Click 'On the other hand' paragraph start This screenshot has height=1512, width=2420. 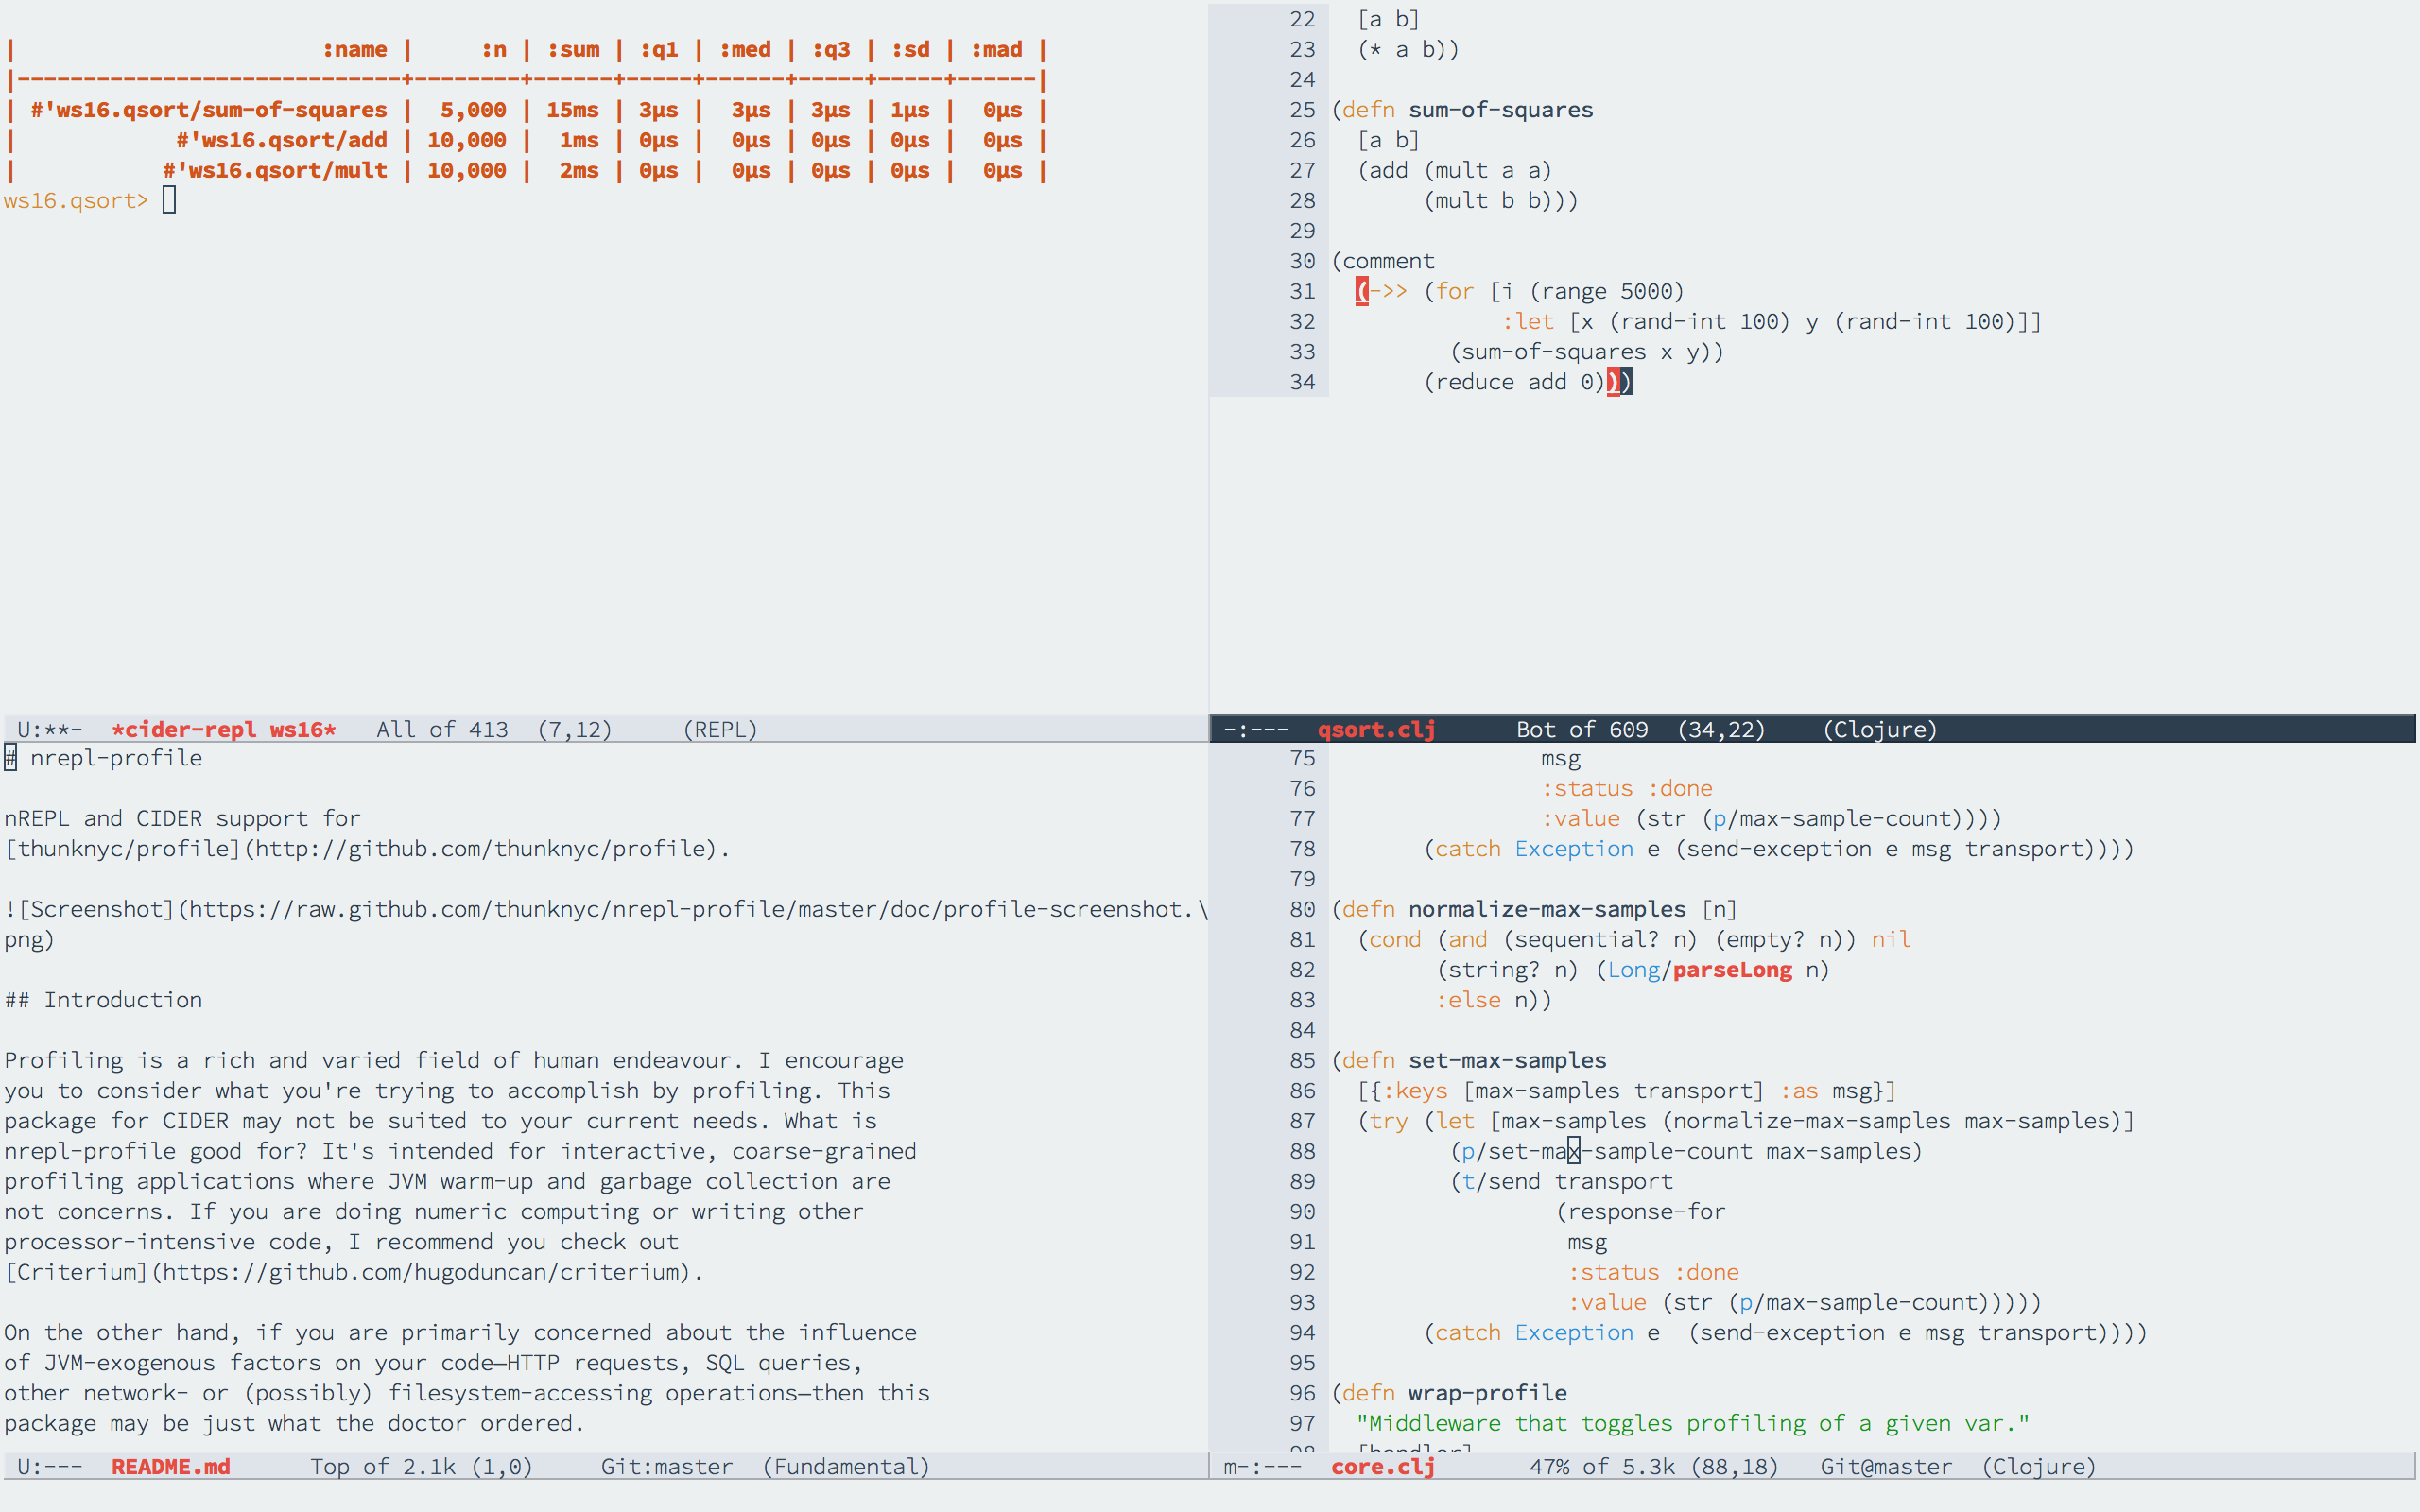(x=122, y=1332)
